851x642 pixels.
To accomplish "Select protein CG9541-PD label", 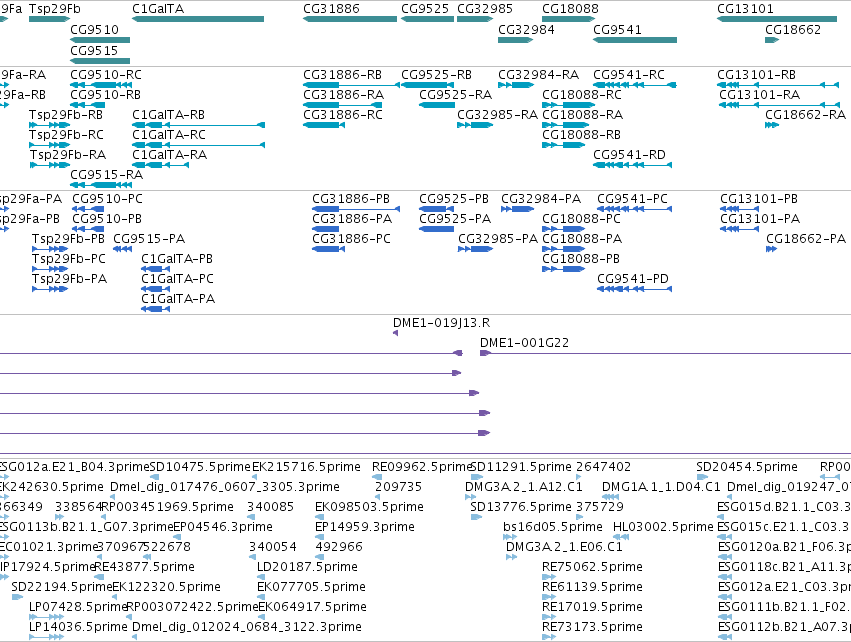I will pos(633,279).
